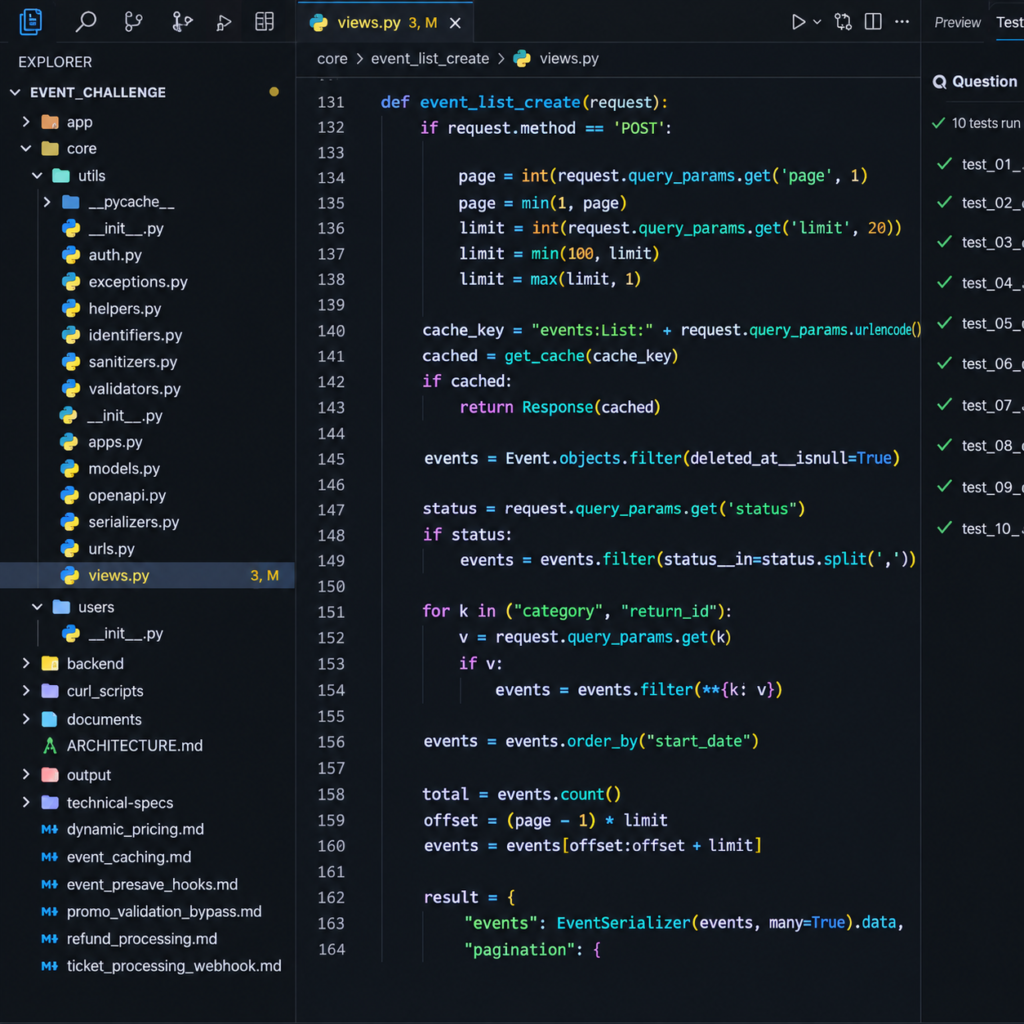The height and width of the screenshot is (1024, 1024).
Task: Open the Extensions grid icon
Action: coord(264,22)
